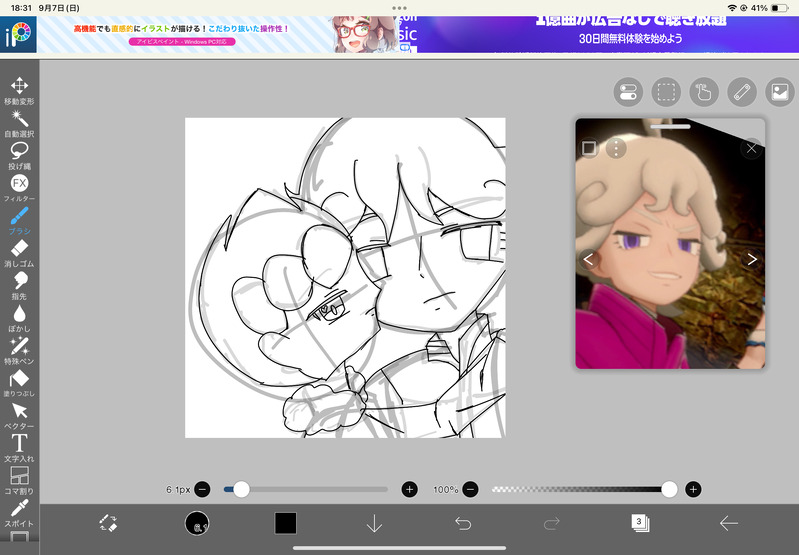The height and width of the screenshot is (555, 799).
Task: Select the ブラシ brush tool
Action: click(x=19, y=221)
